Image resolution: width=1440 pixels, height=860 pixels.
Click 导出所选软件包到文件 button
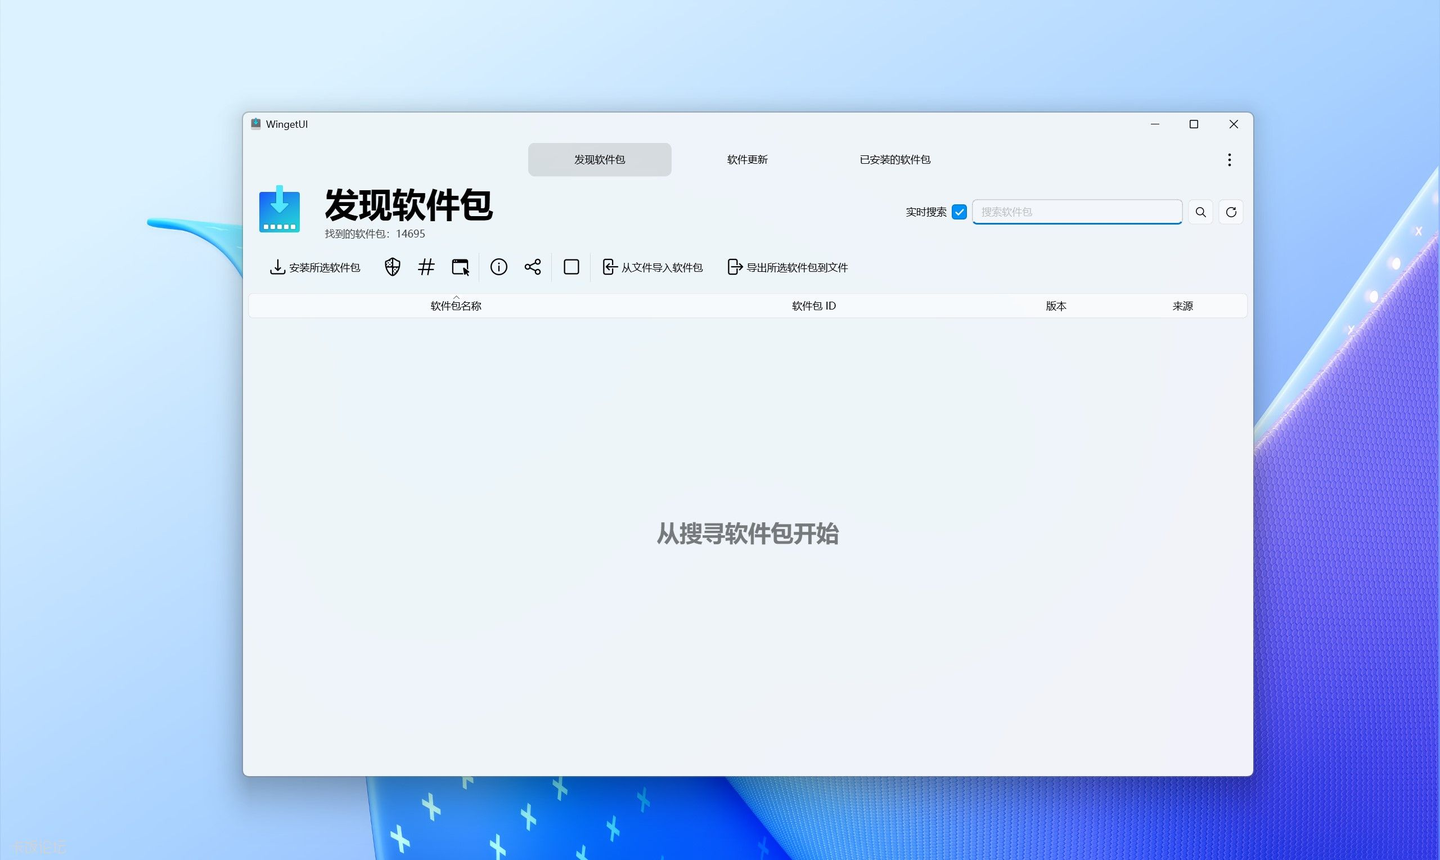click(787, 267)
